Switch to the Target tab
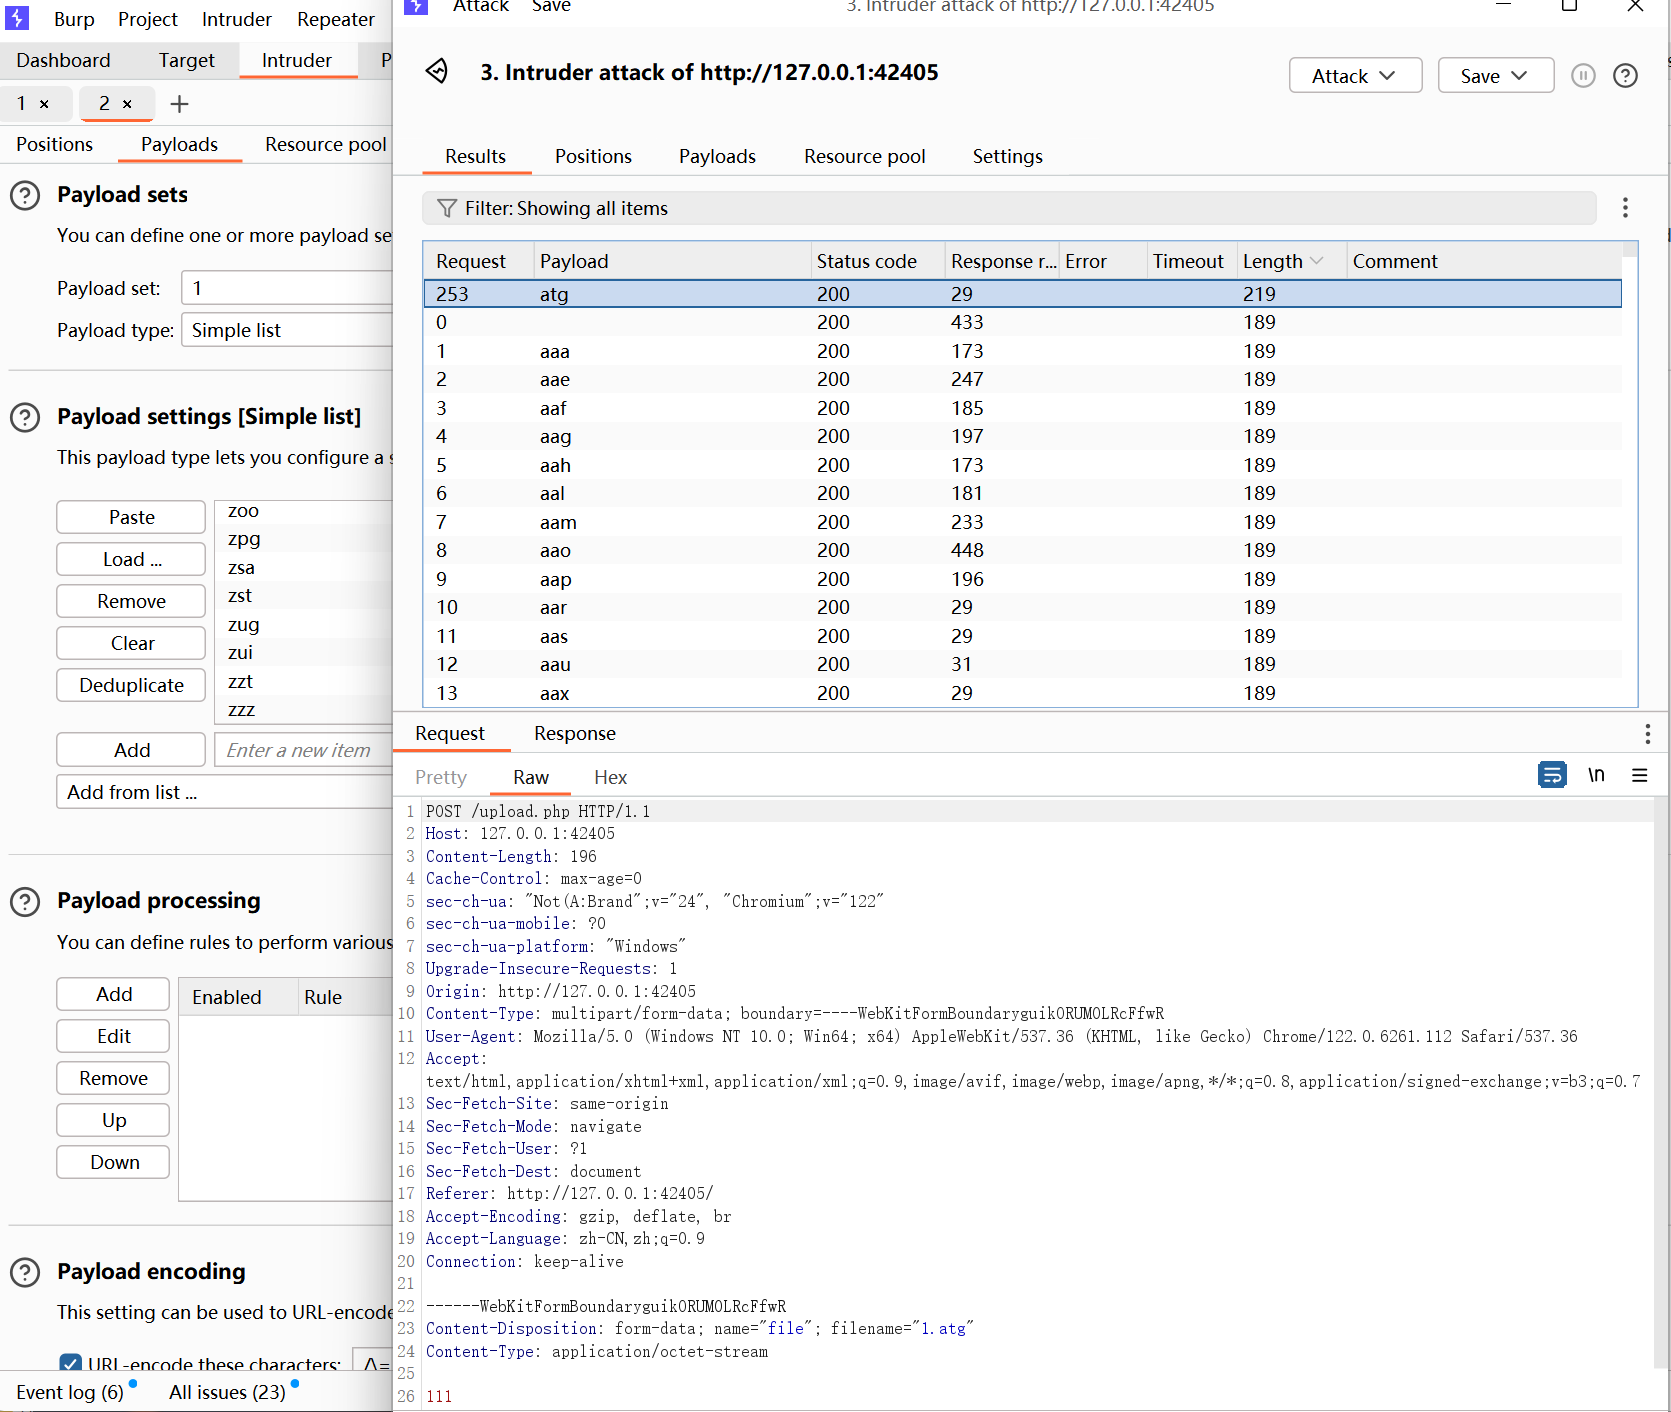 [x=187, y=60]
